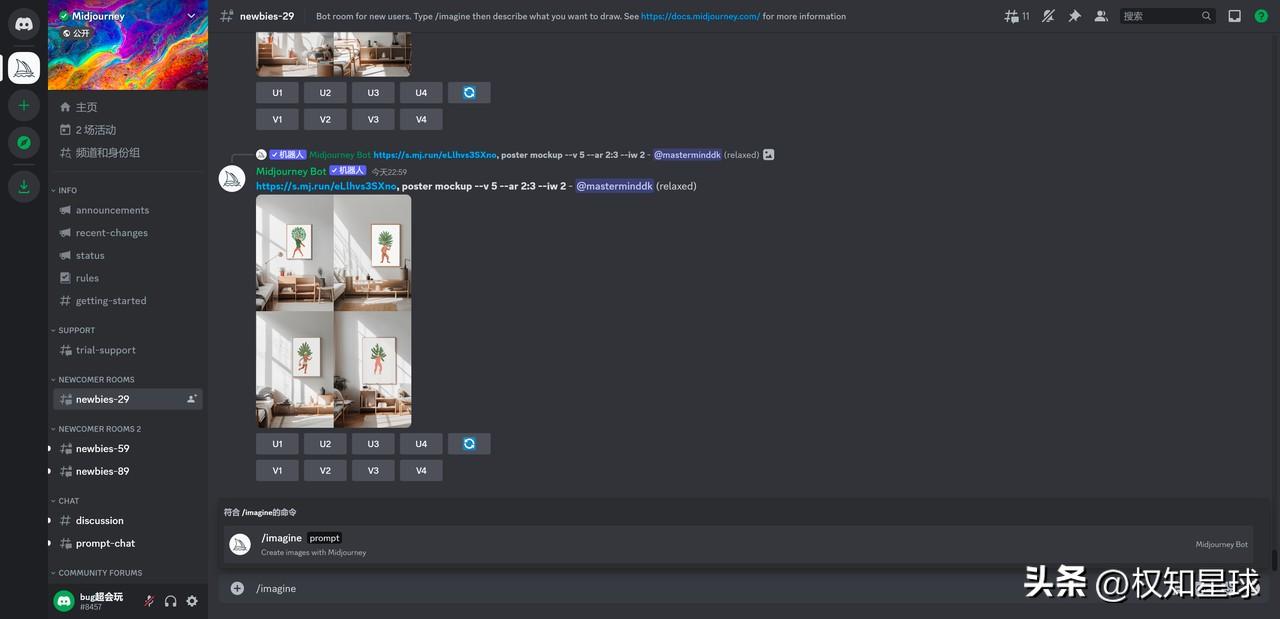Toggle microphone mute in user panel
The image size is (1280, 619).
(149, 601)
